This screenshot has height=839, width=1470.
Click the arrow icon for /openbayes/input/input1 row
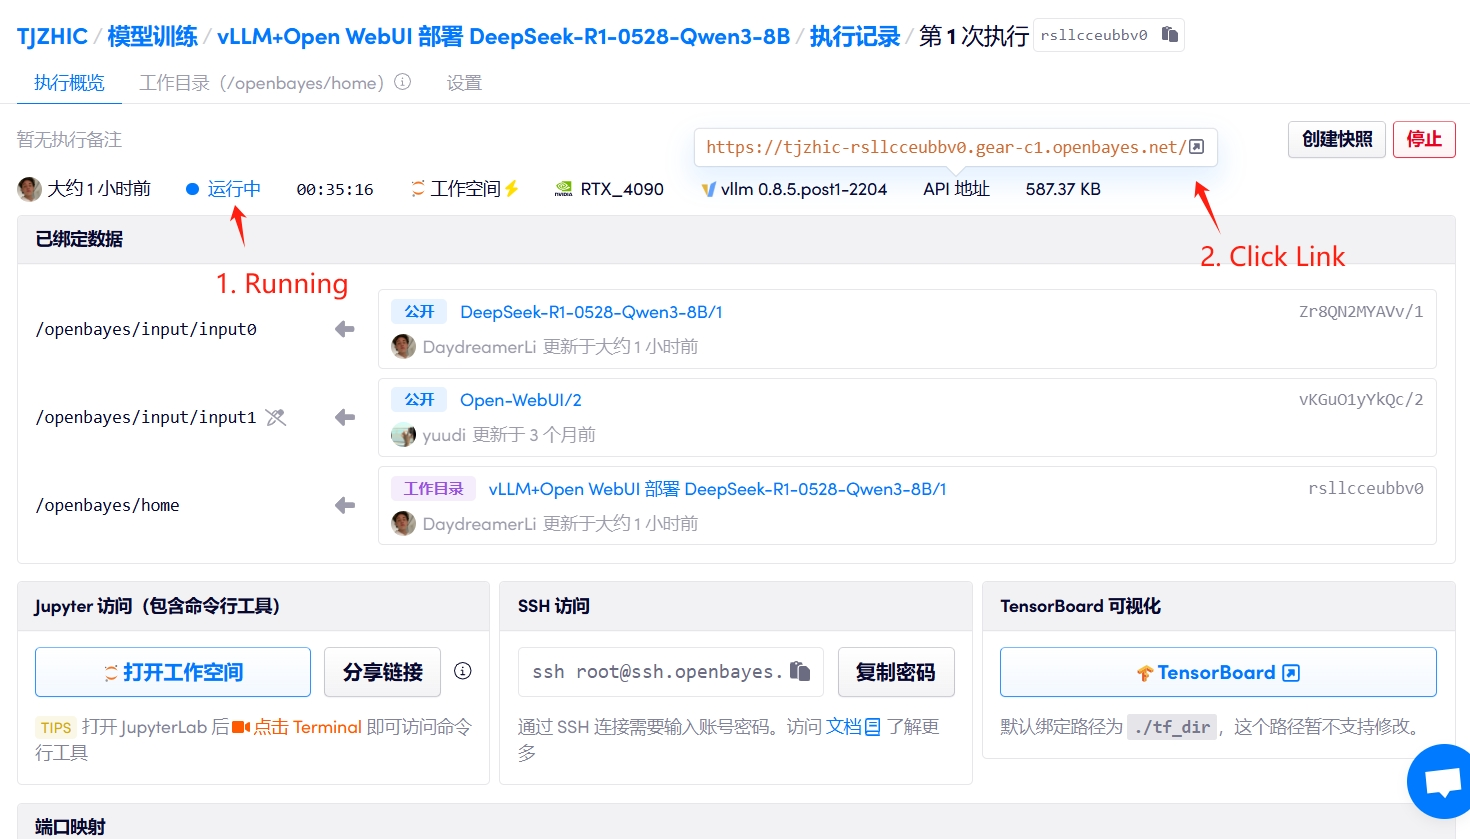pos(345,417)
